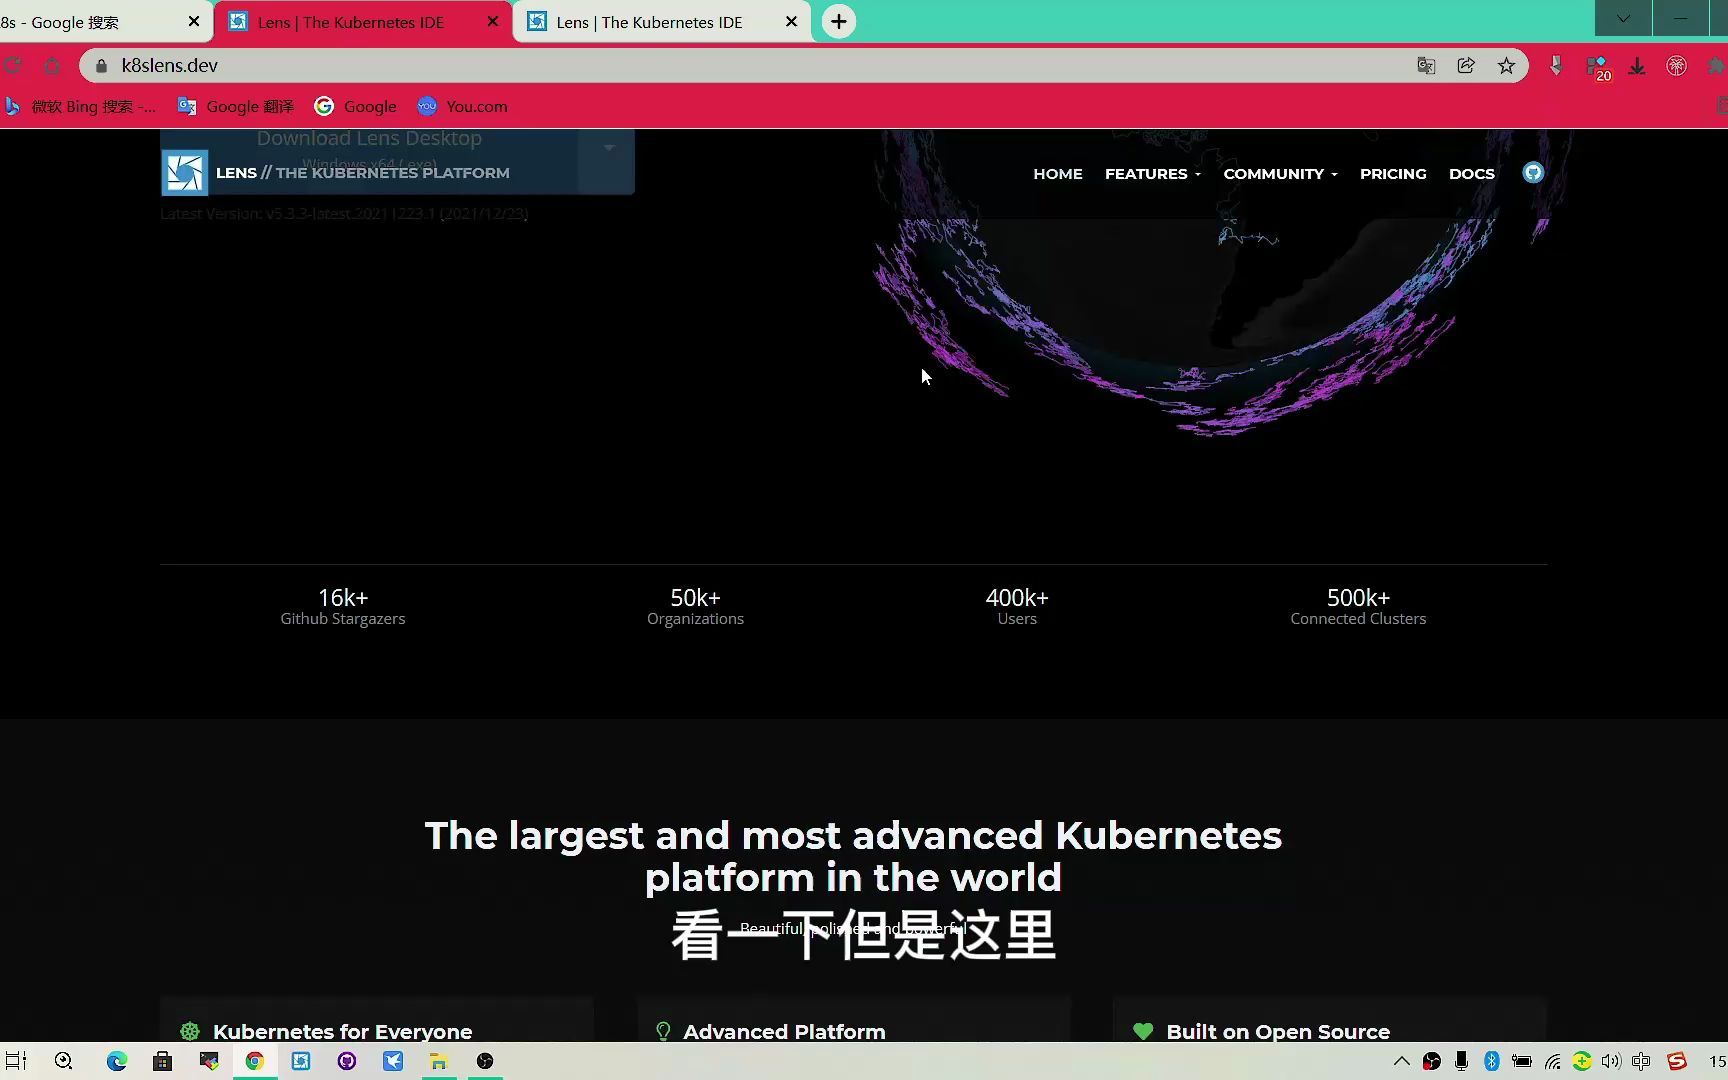Image resolution: width=1728 pixels, height=1080 pixels.
Task: Expand the FEATURES navigation dropdown
Action: pos(1152,174)
